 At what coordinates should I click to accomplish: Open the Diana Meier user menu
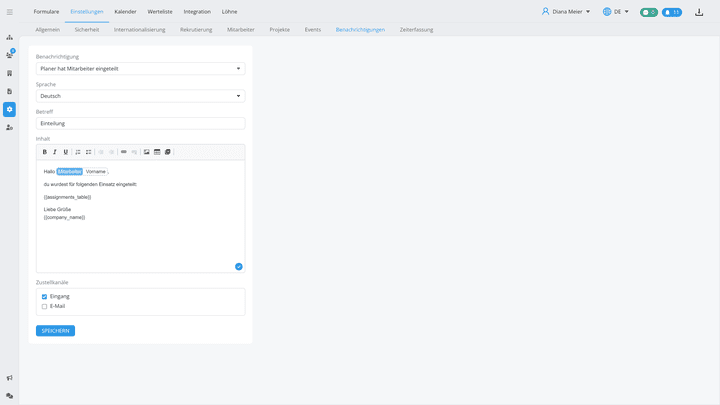point(566,12)
